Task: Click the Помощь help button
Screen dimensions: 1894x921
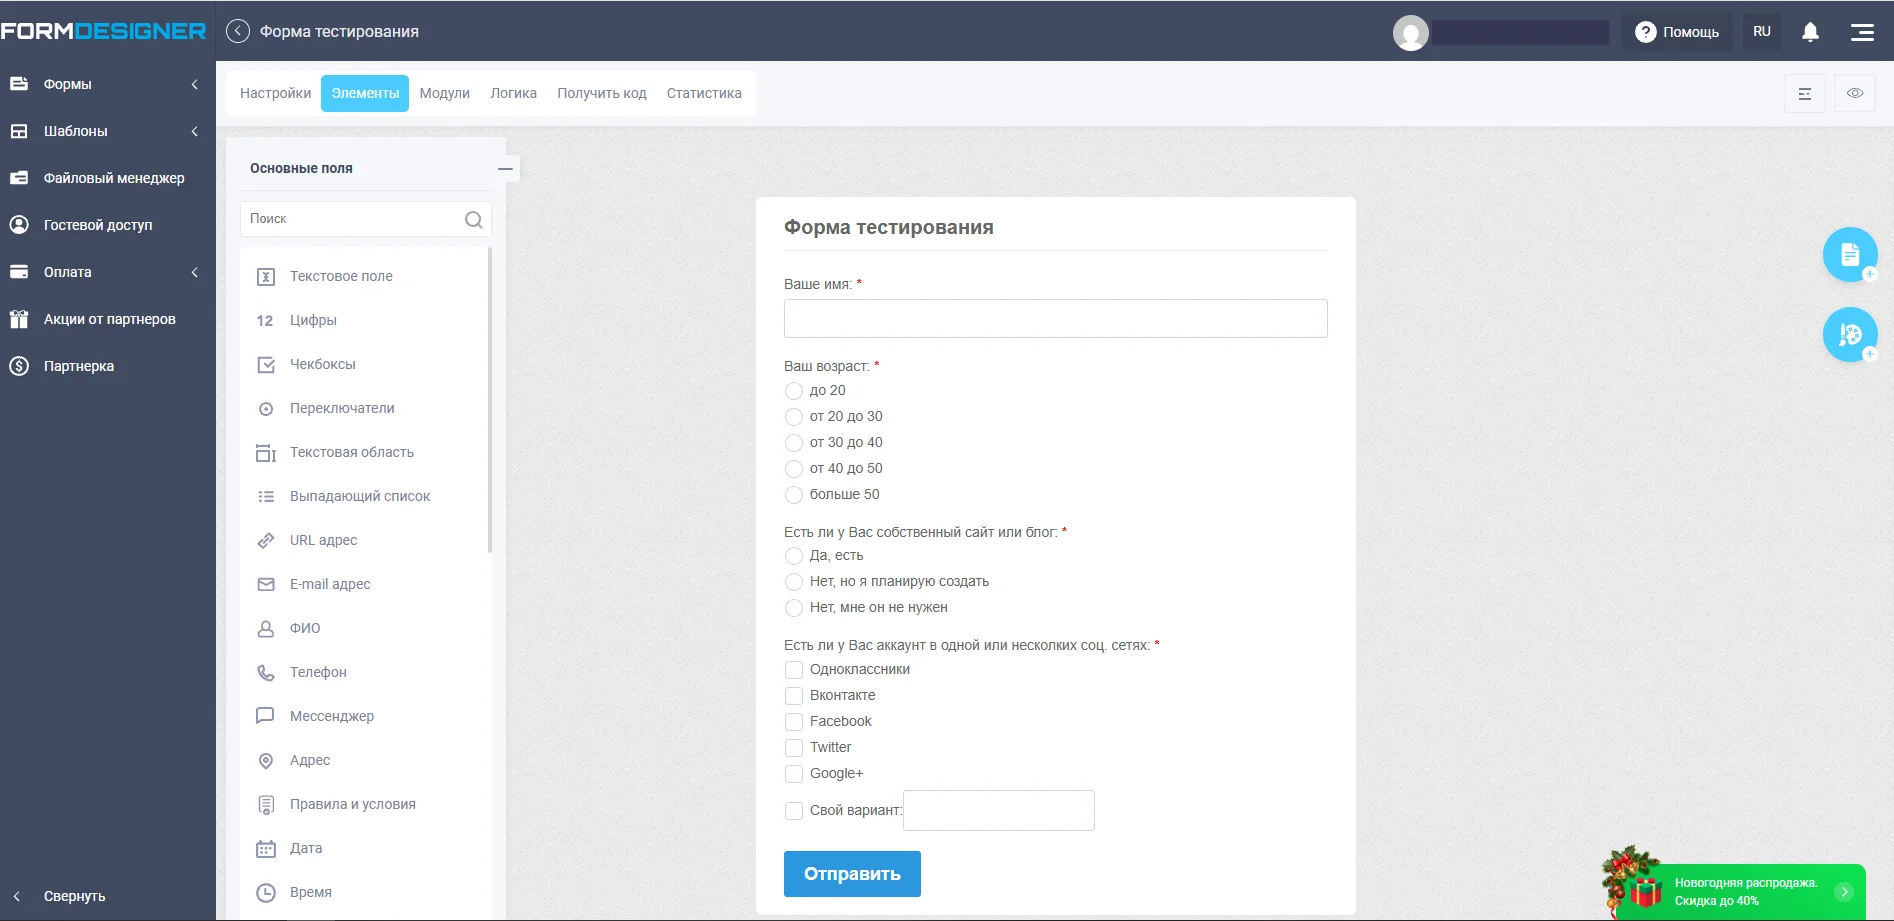Action: tap(1677, 32)
